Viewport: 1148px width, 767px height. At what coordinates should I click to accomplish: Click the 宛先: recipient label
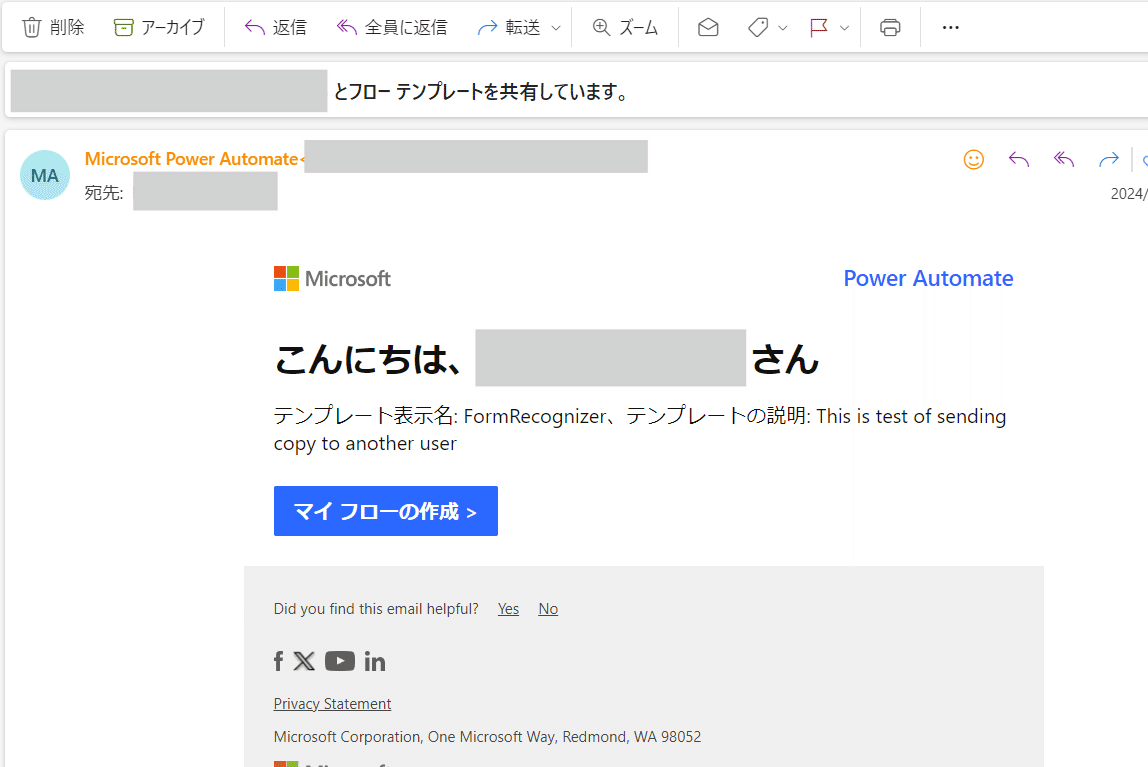point(104,193)
